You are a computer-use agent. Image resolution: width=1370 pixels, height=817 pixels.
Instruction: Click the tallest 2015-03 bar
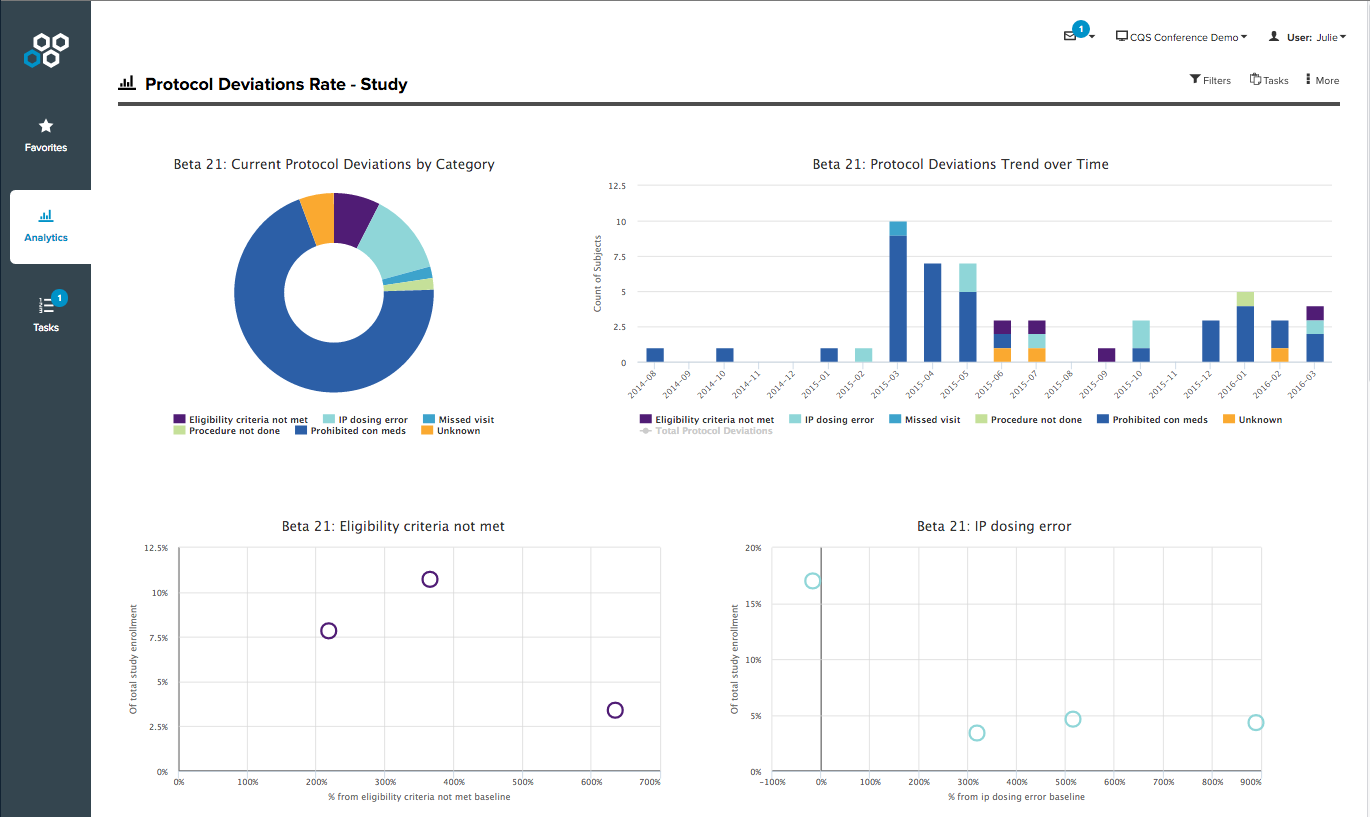click(898, 300)
